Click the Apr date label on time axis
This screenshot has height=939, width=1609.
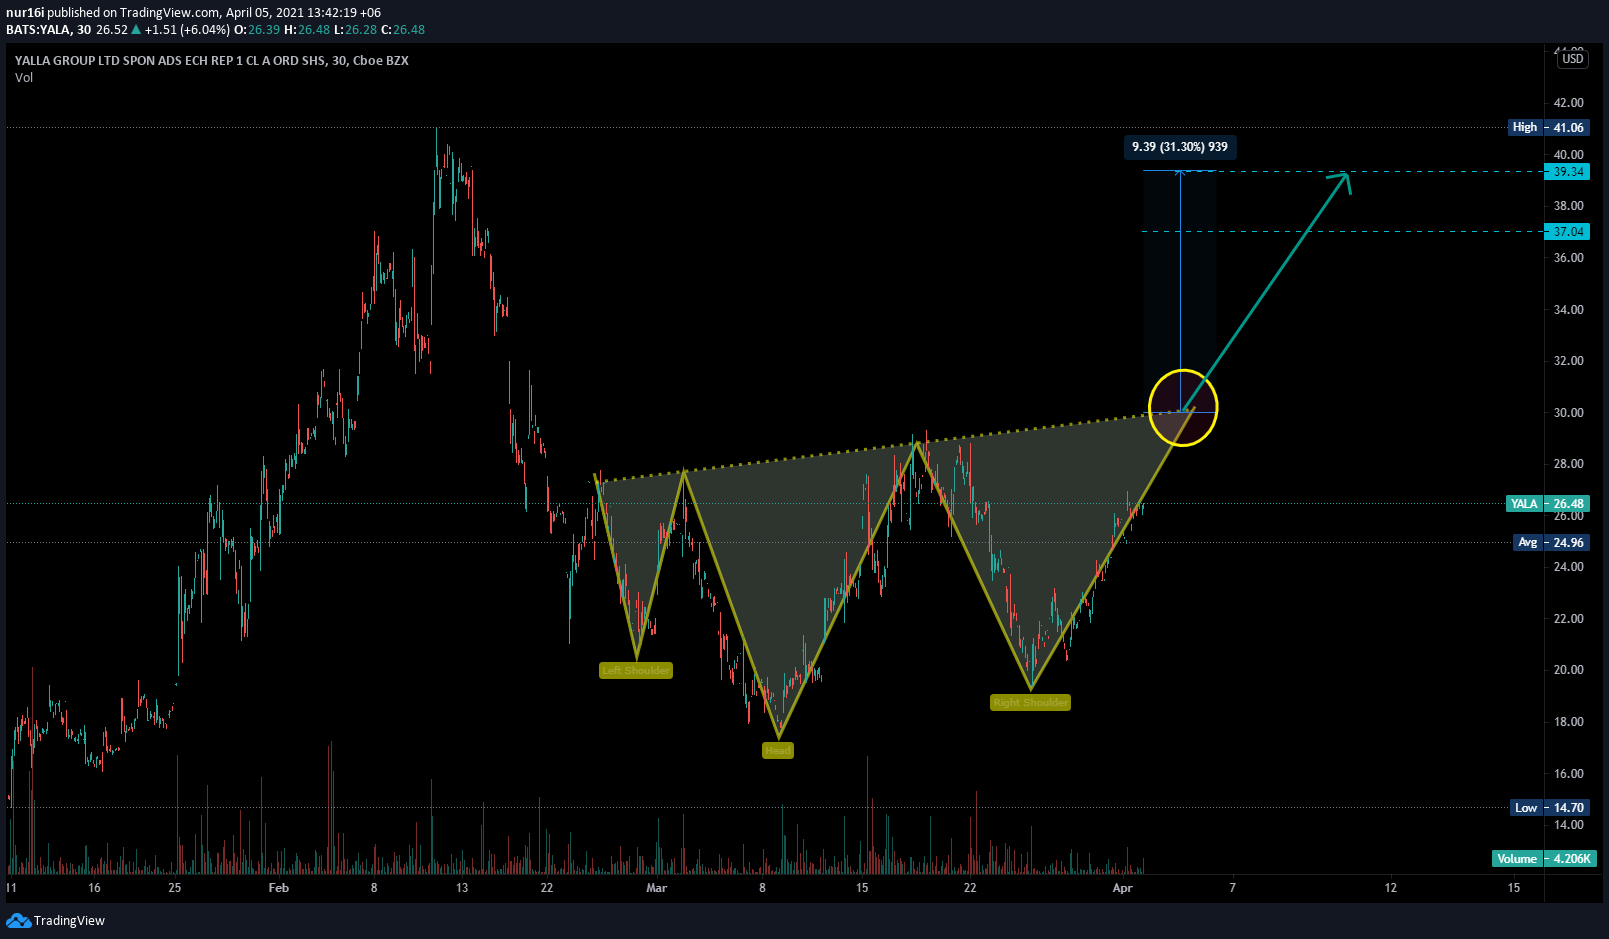pyautogui.click(x=1123, y=888)
